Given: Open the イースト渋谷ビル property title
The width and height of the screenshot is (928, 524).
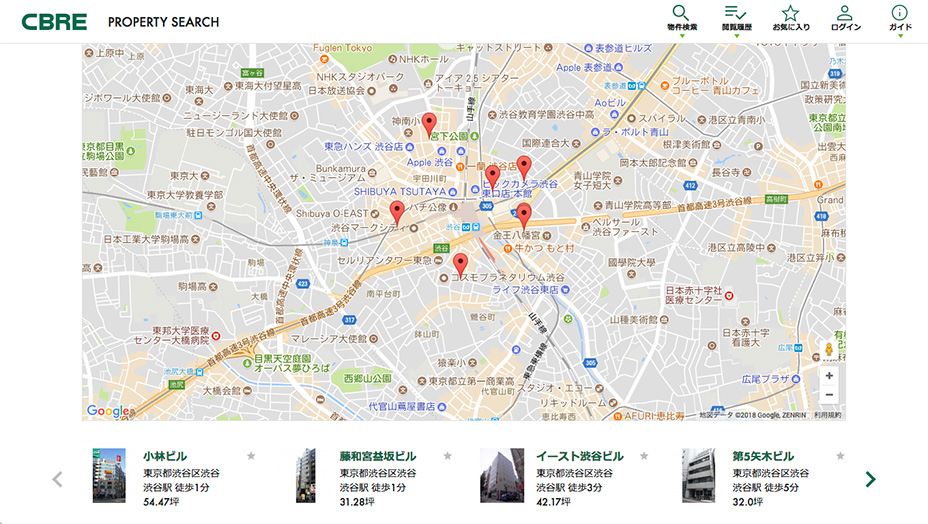Looking at the screenshot, I should click(x=579, y=457).
